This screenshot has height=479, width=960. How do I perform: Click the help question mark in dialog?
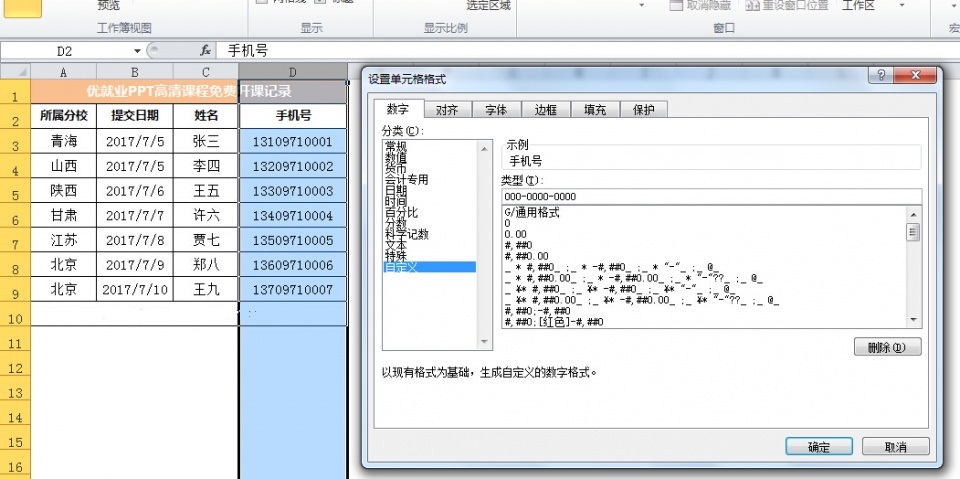[881, 76]
